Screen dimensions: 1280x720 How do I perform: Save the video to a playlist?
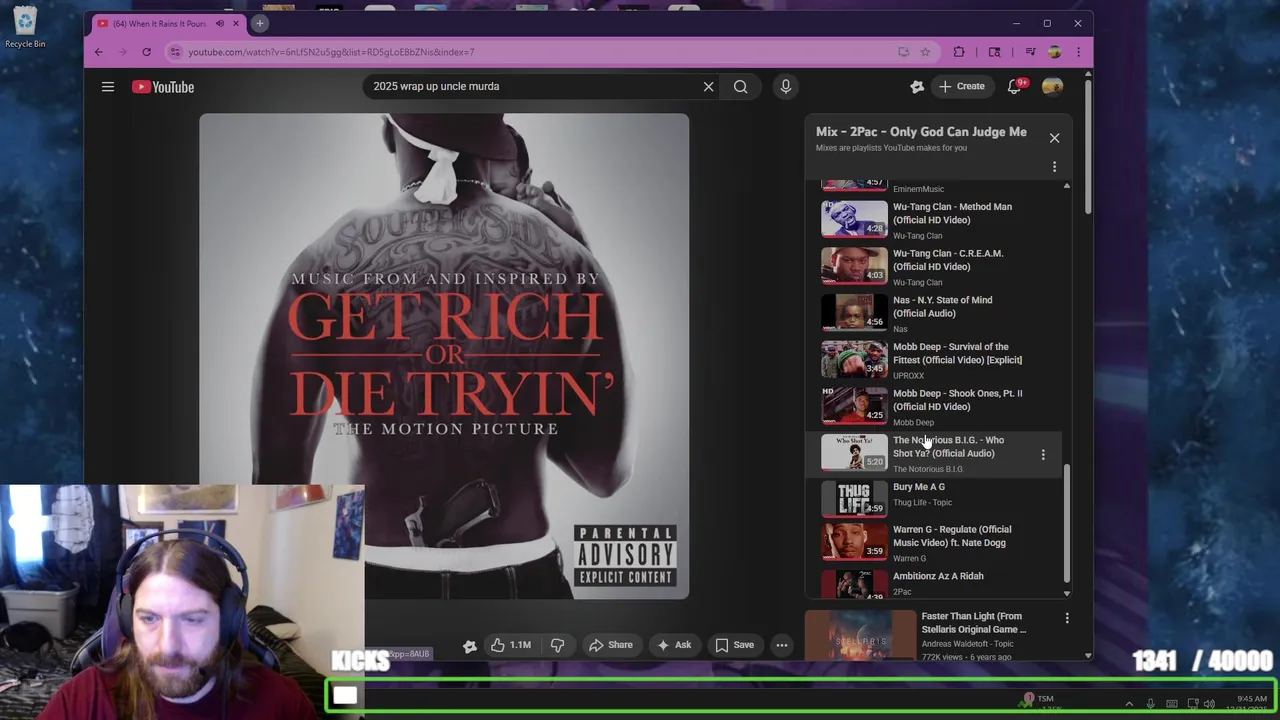[x=734, y=645]
